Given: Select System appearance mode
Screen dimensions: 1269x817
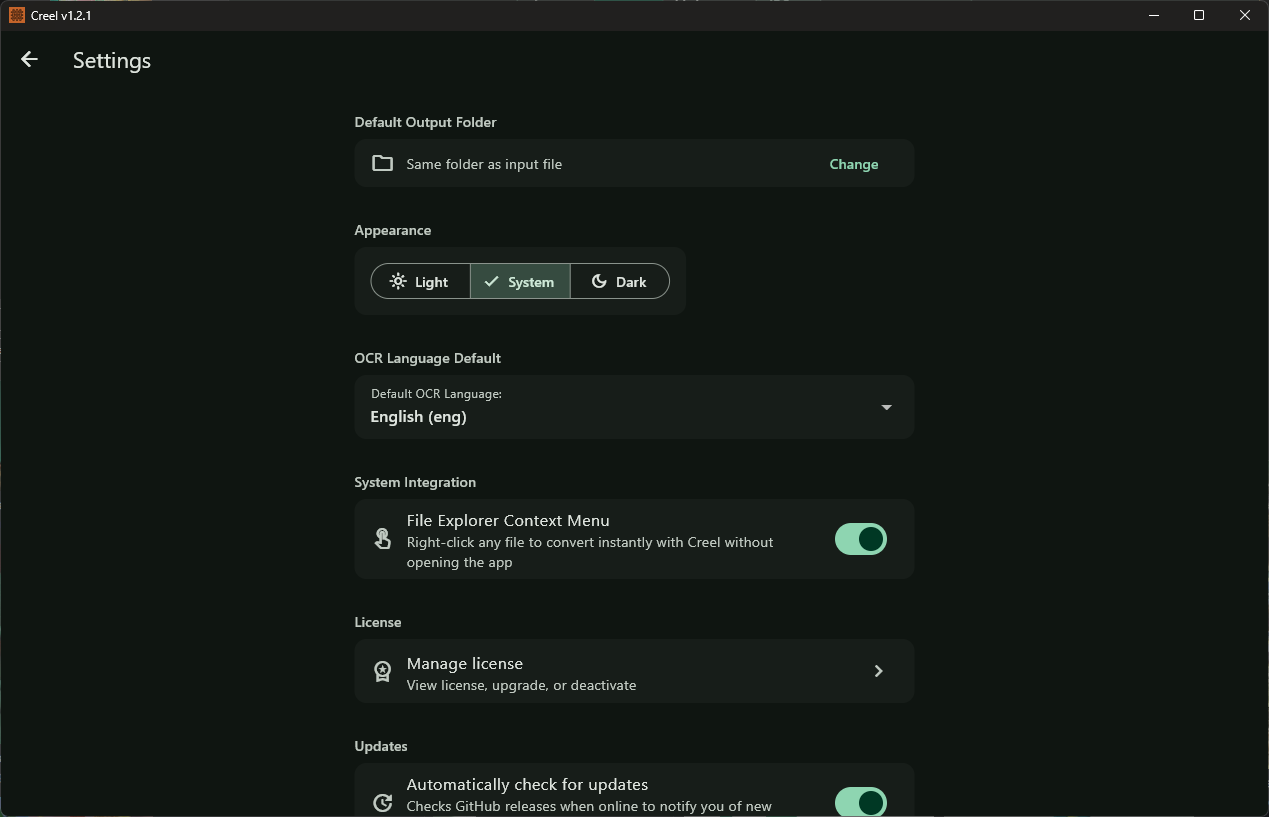Looking at the screenshot, I should [x=520, y=281].
